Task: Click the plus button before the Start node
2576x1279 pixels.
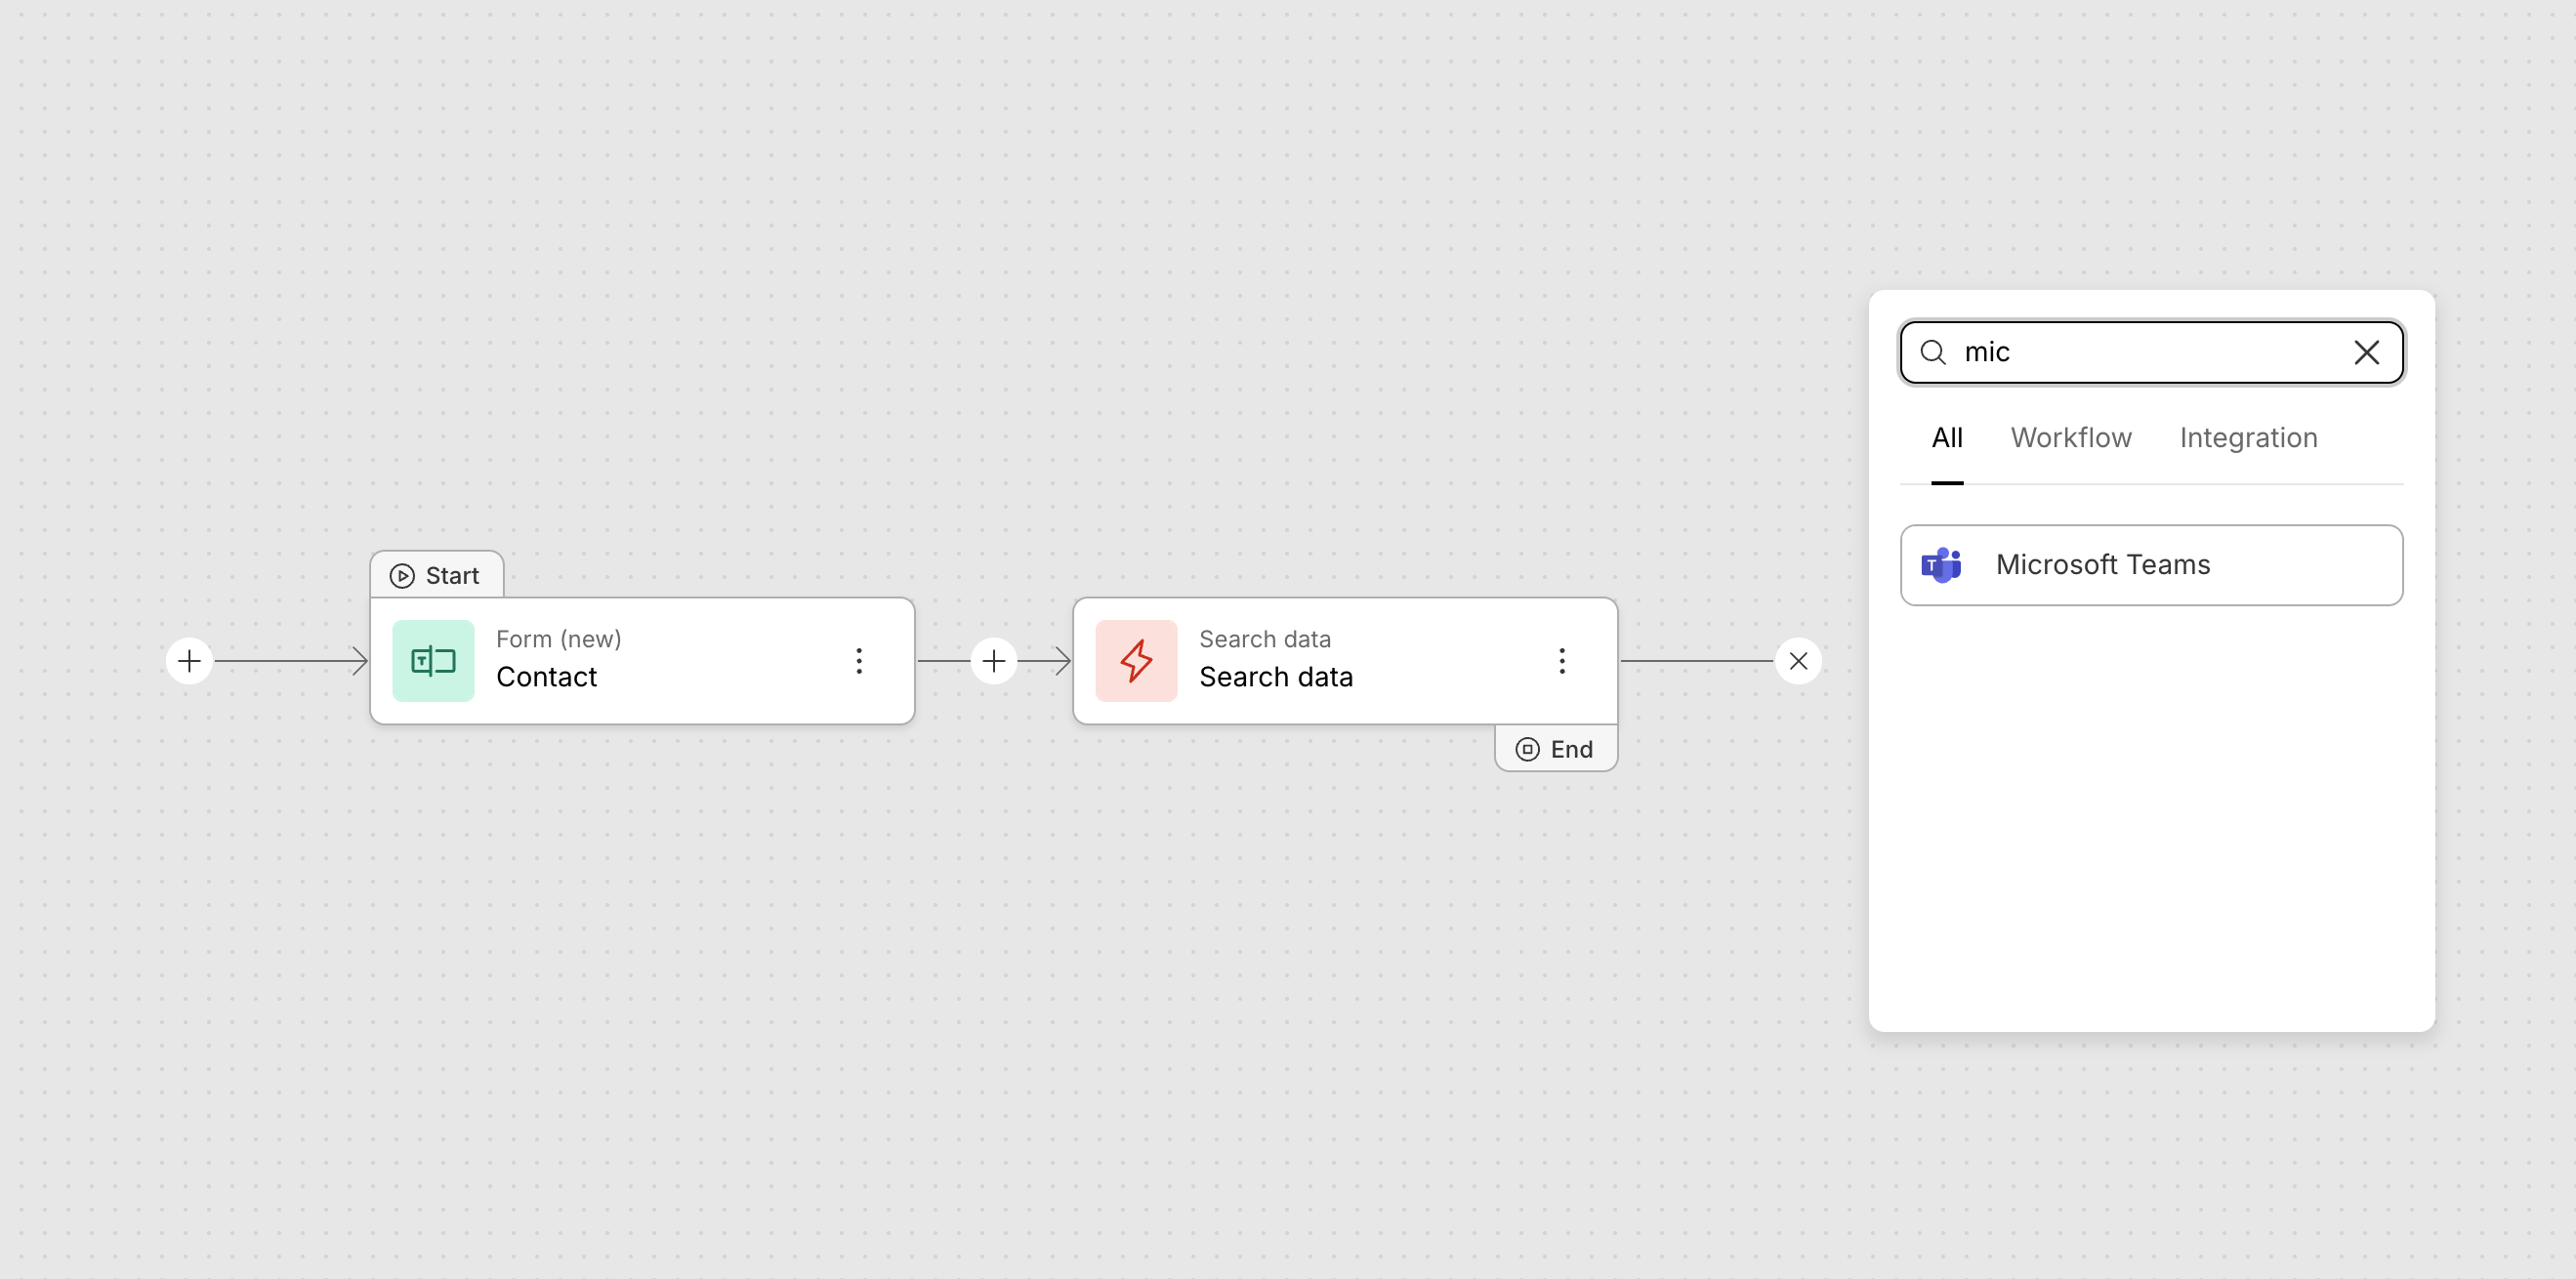Action: point(189,661)
